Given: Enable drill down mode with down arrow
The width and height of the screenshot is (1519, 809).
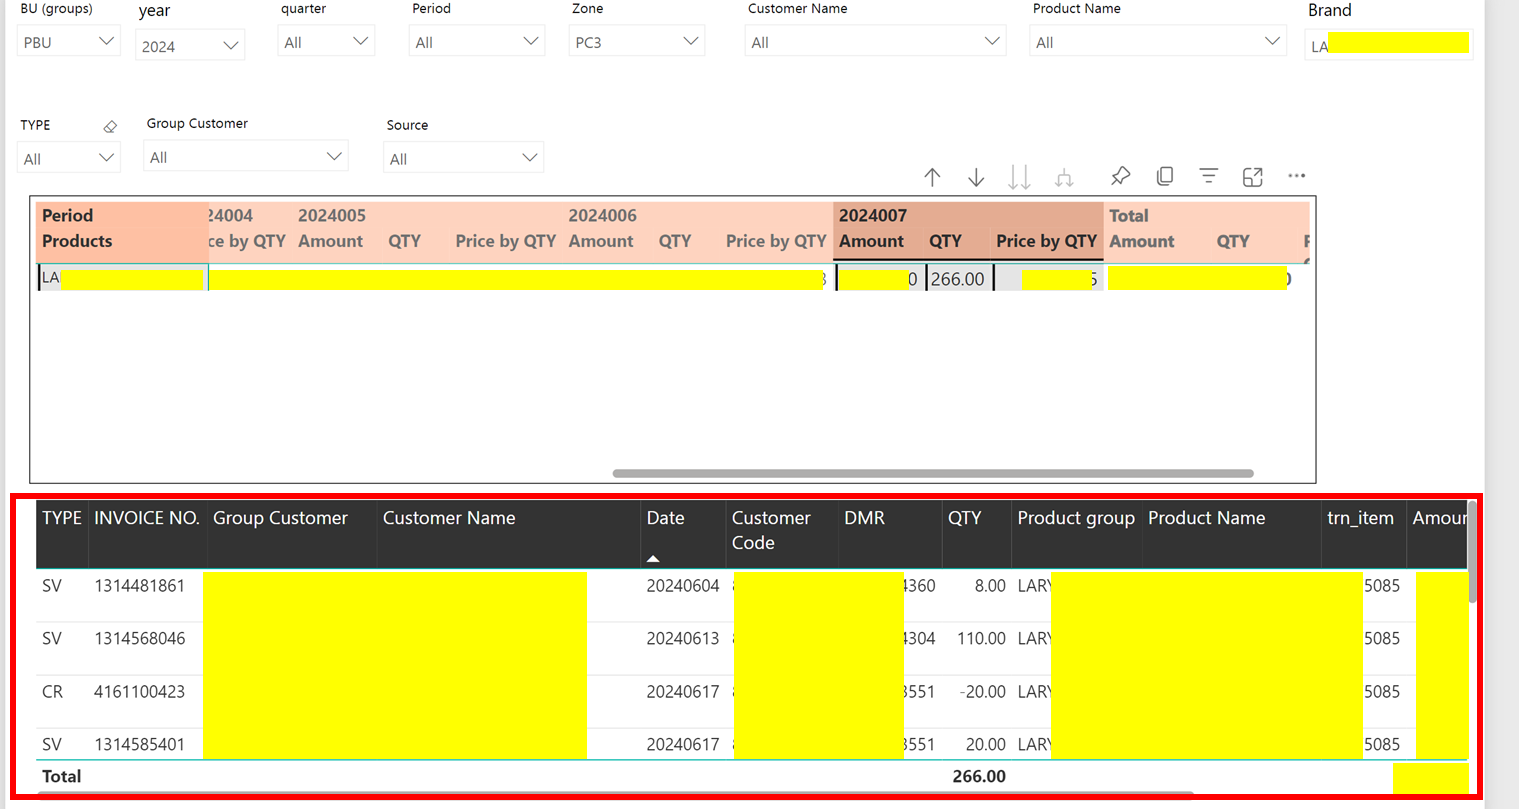Looking at the screenshot, I should tap(976, 177).
